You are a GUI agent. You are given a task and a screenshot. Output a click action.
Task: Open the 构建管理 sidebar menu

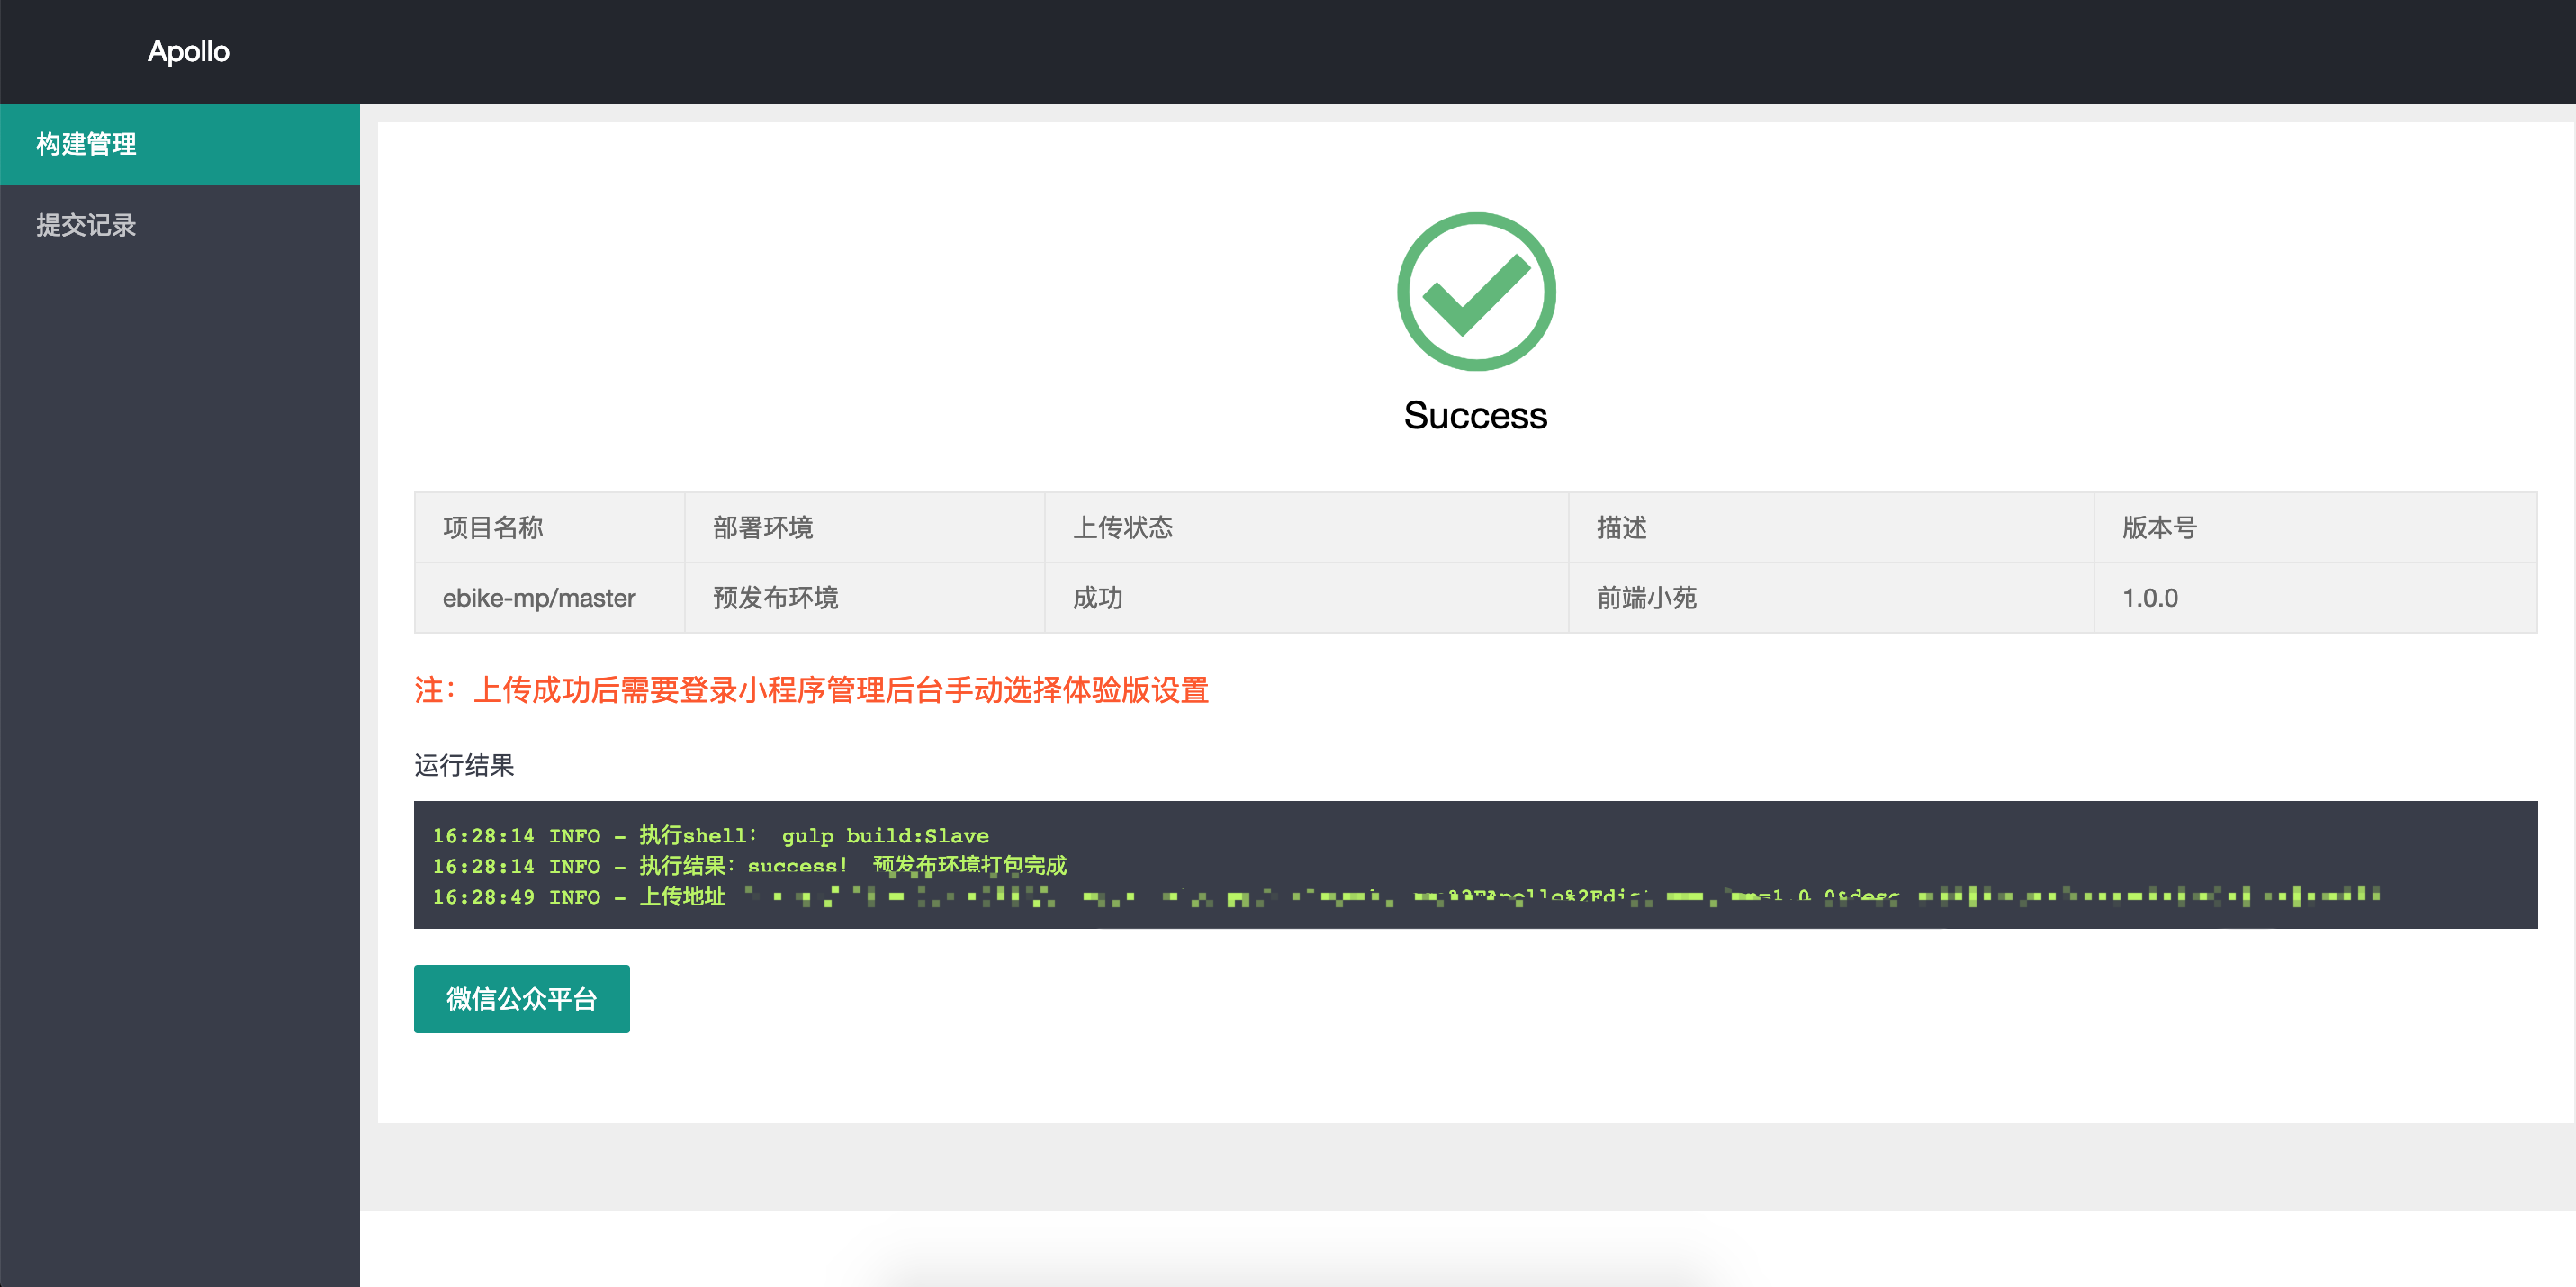87,144
